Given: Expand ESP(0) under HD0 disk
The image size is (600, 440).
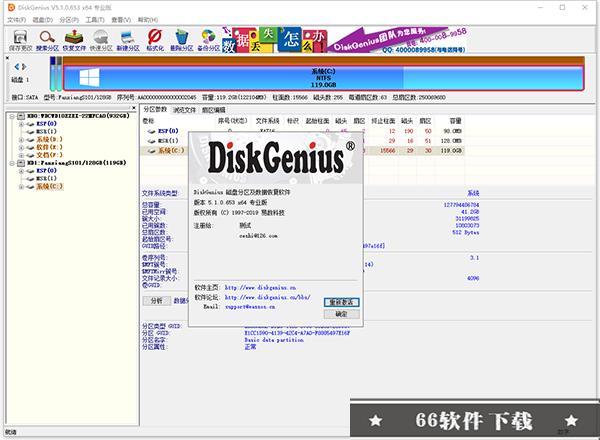Looking at the screenshot, I should pos(21,124).
